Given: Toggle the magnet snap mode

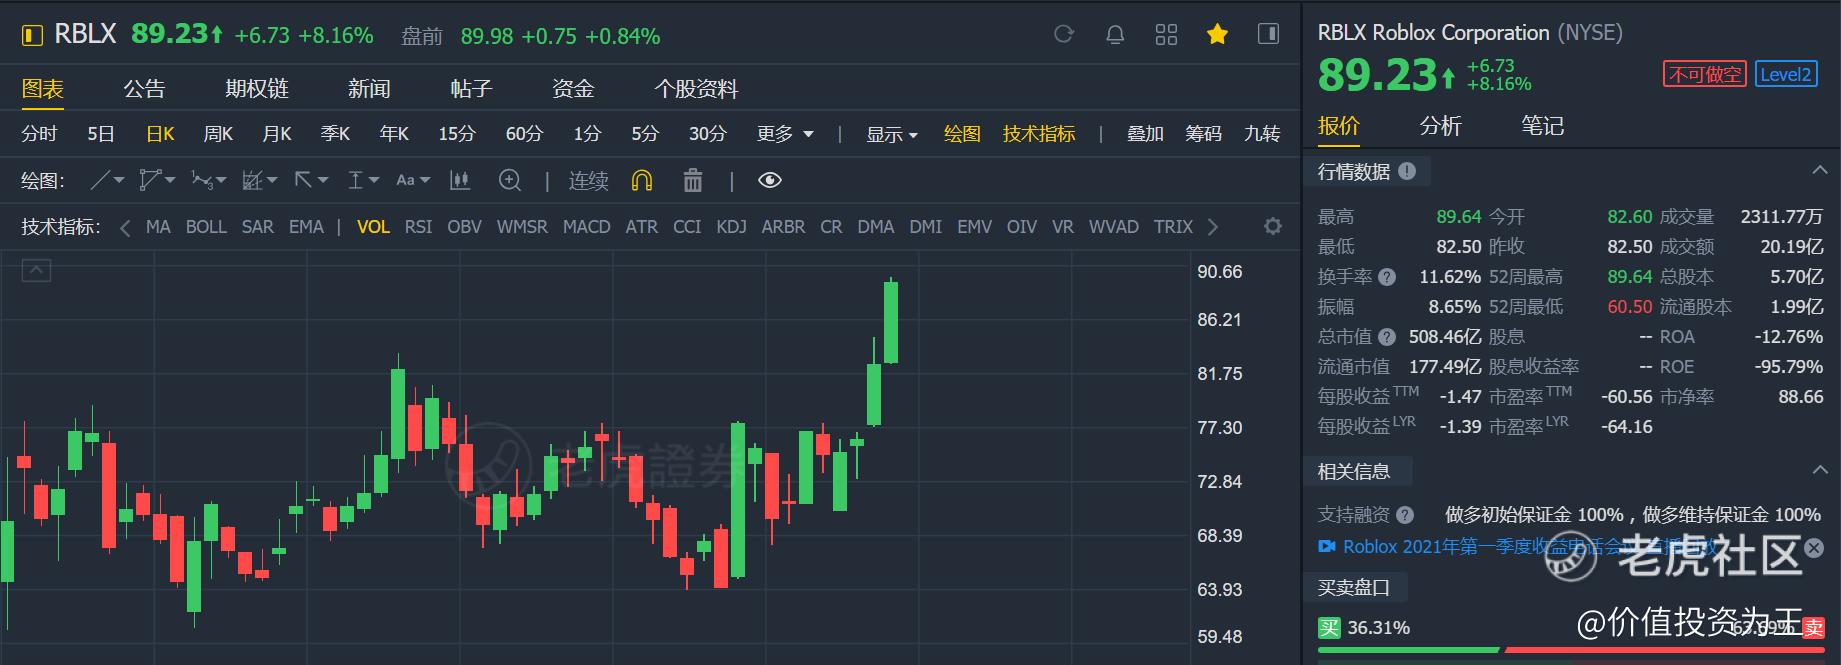Looking at the screenshot, I should [642, 181].
